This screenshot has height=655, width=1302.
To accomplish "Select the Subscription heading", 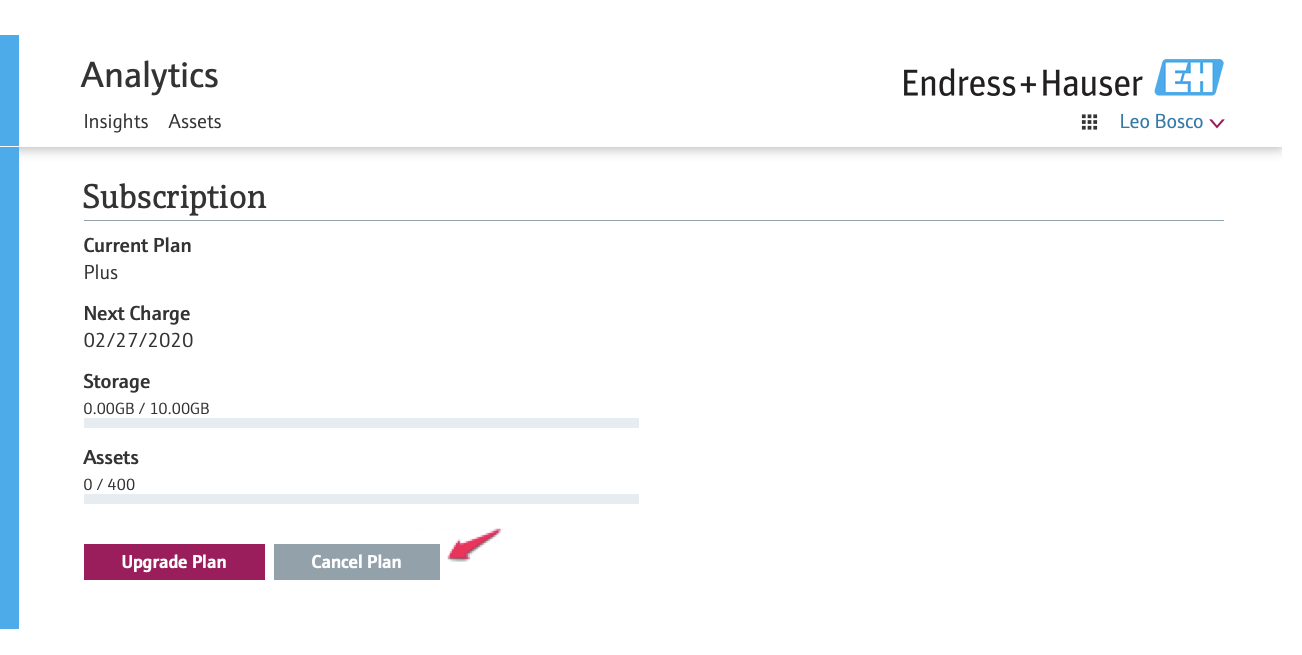I will (x=175, y=197).
